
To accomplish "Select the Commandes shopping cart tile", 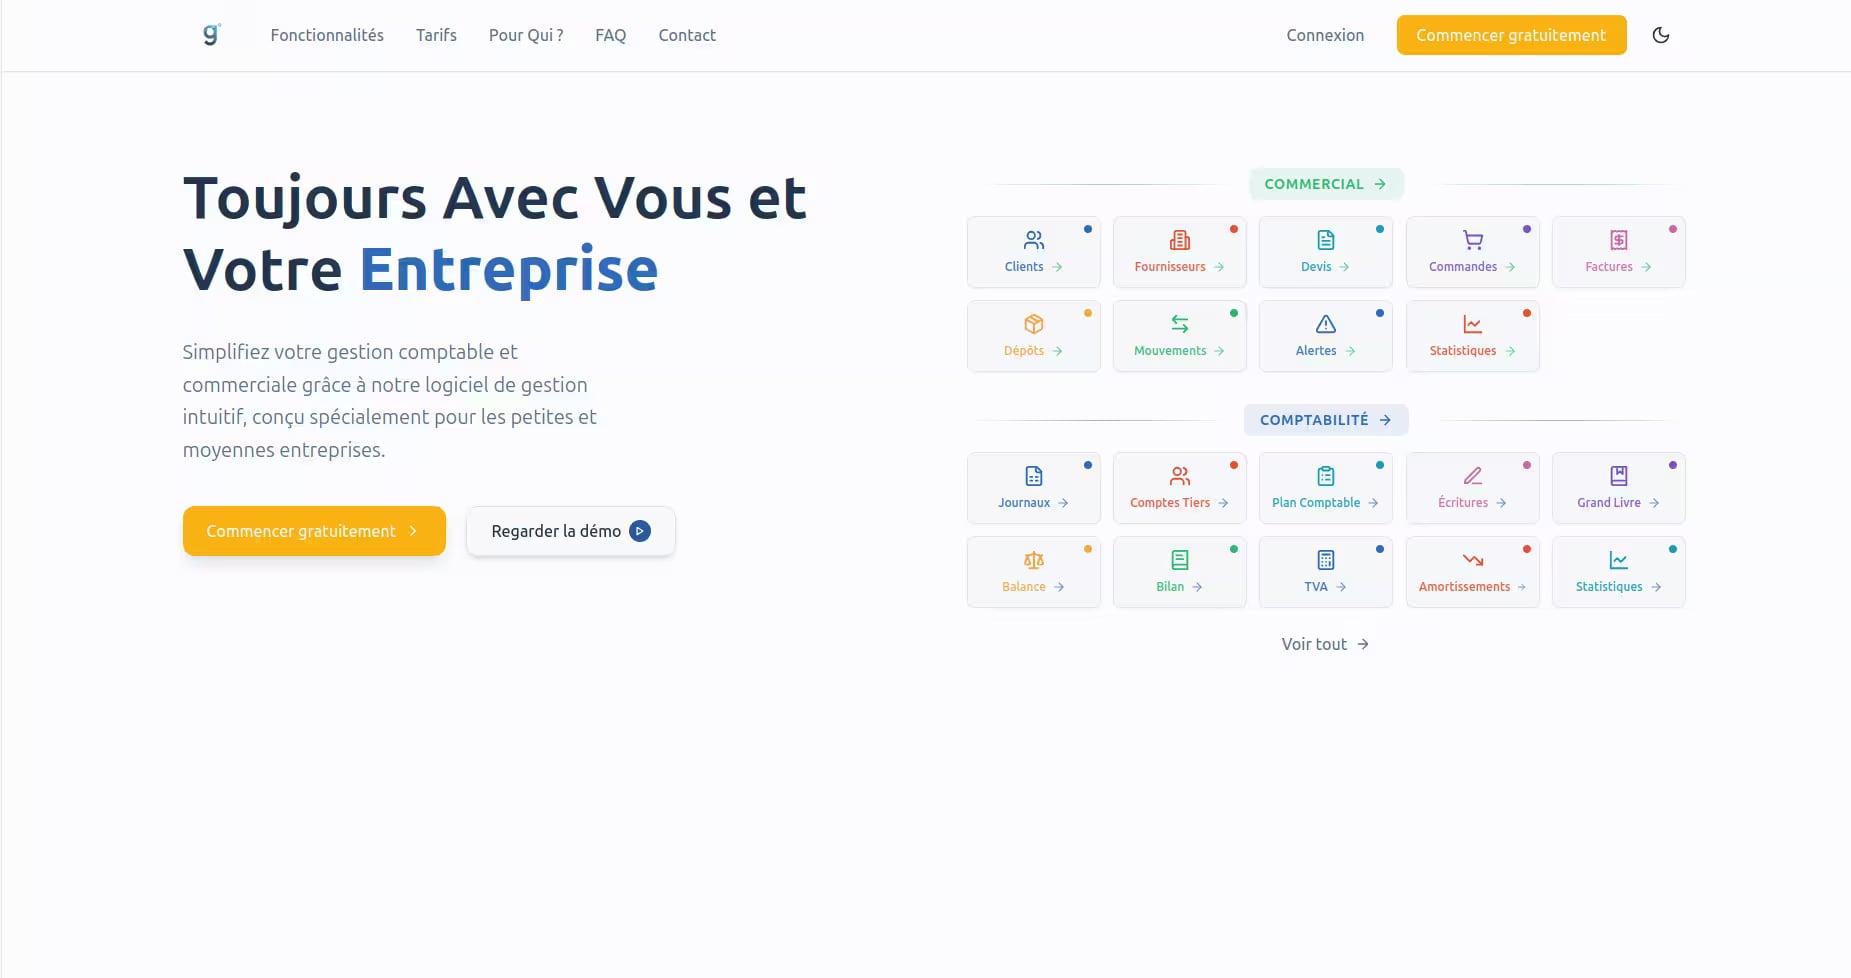I will tap(1472, 252).
